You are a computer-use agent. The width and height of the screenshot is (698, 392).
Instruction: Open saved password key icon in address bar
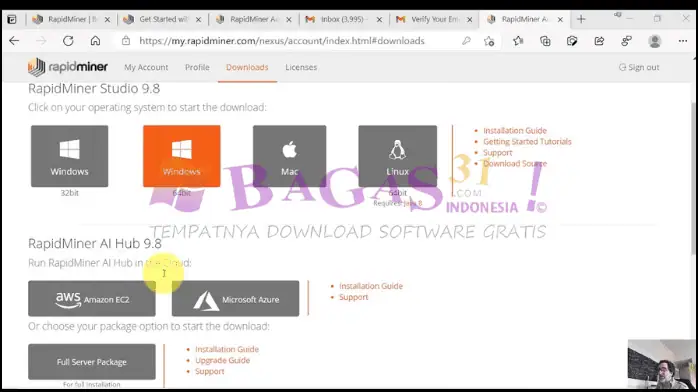466,41
